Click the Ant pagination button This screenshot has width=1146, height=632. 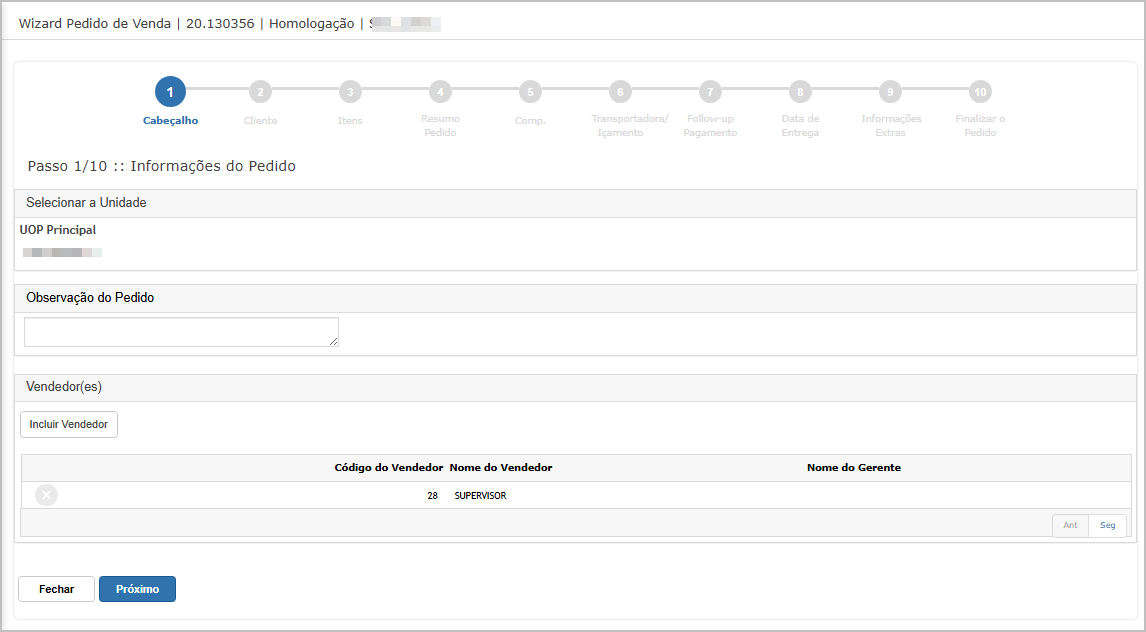click(1070, 525)
